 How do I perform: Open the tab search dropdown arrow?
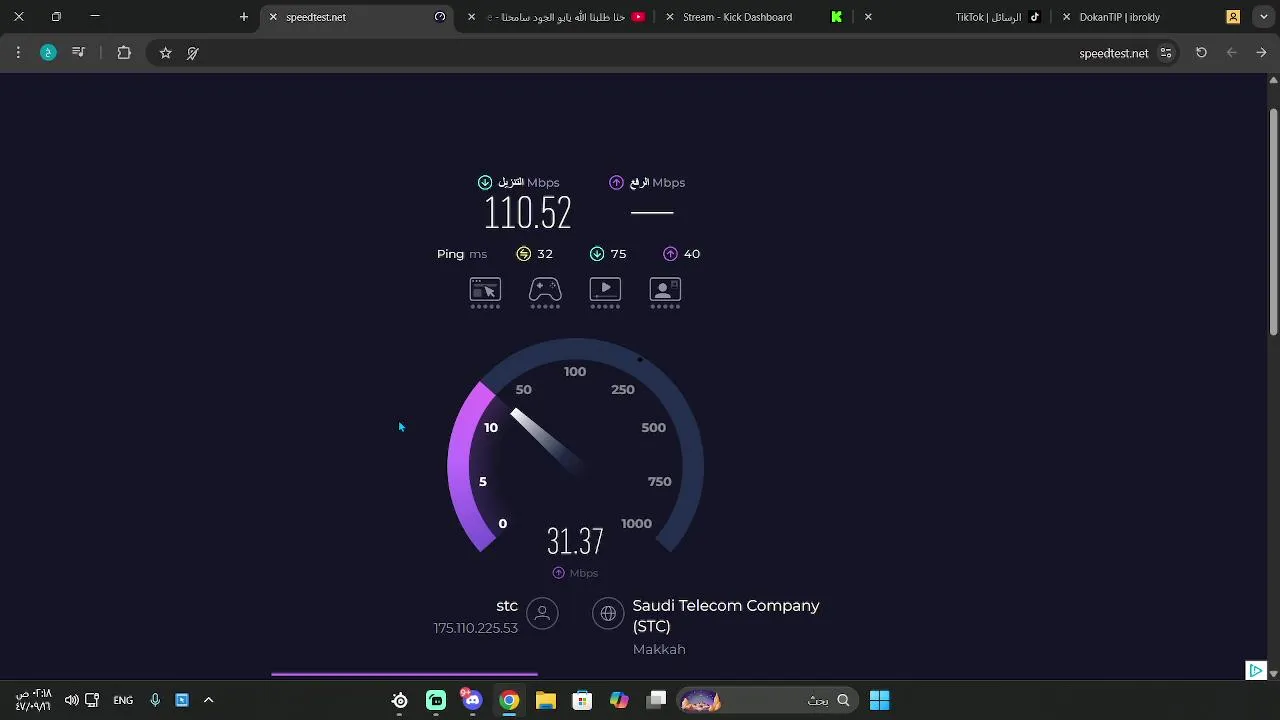[x=1263, y=17]
